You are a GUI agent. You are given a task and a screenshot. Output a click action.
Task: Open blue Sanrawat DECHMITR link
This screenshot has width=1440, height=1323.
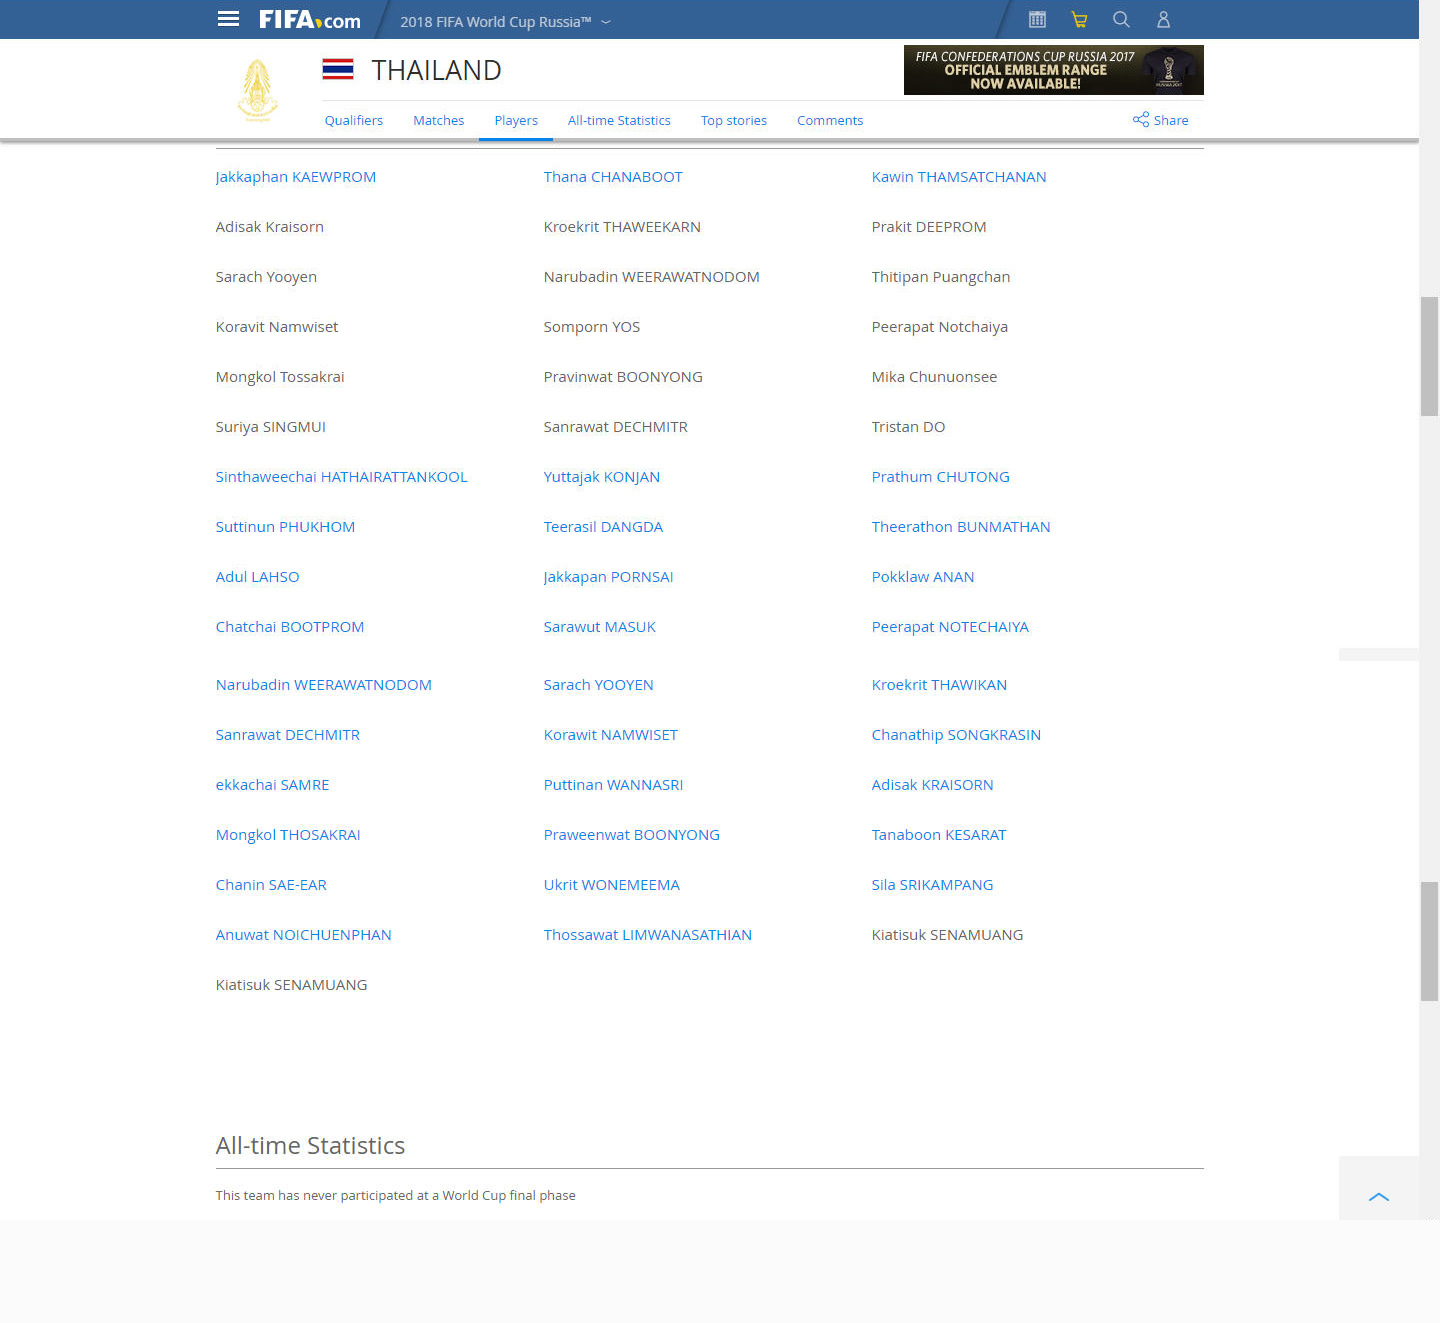click(x=288, y=735)
